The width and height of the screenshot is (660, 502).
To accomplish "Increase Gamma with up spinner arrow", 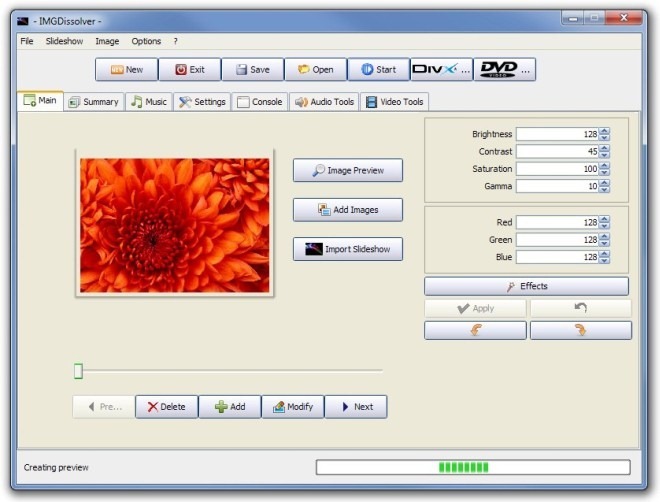I will pyautogui.click(x=604, y=183).
